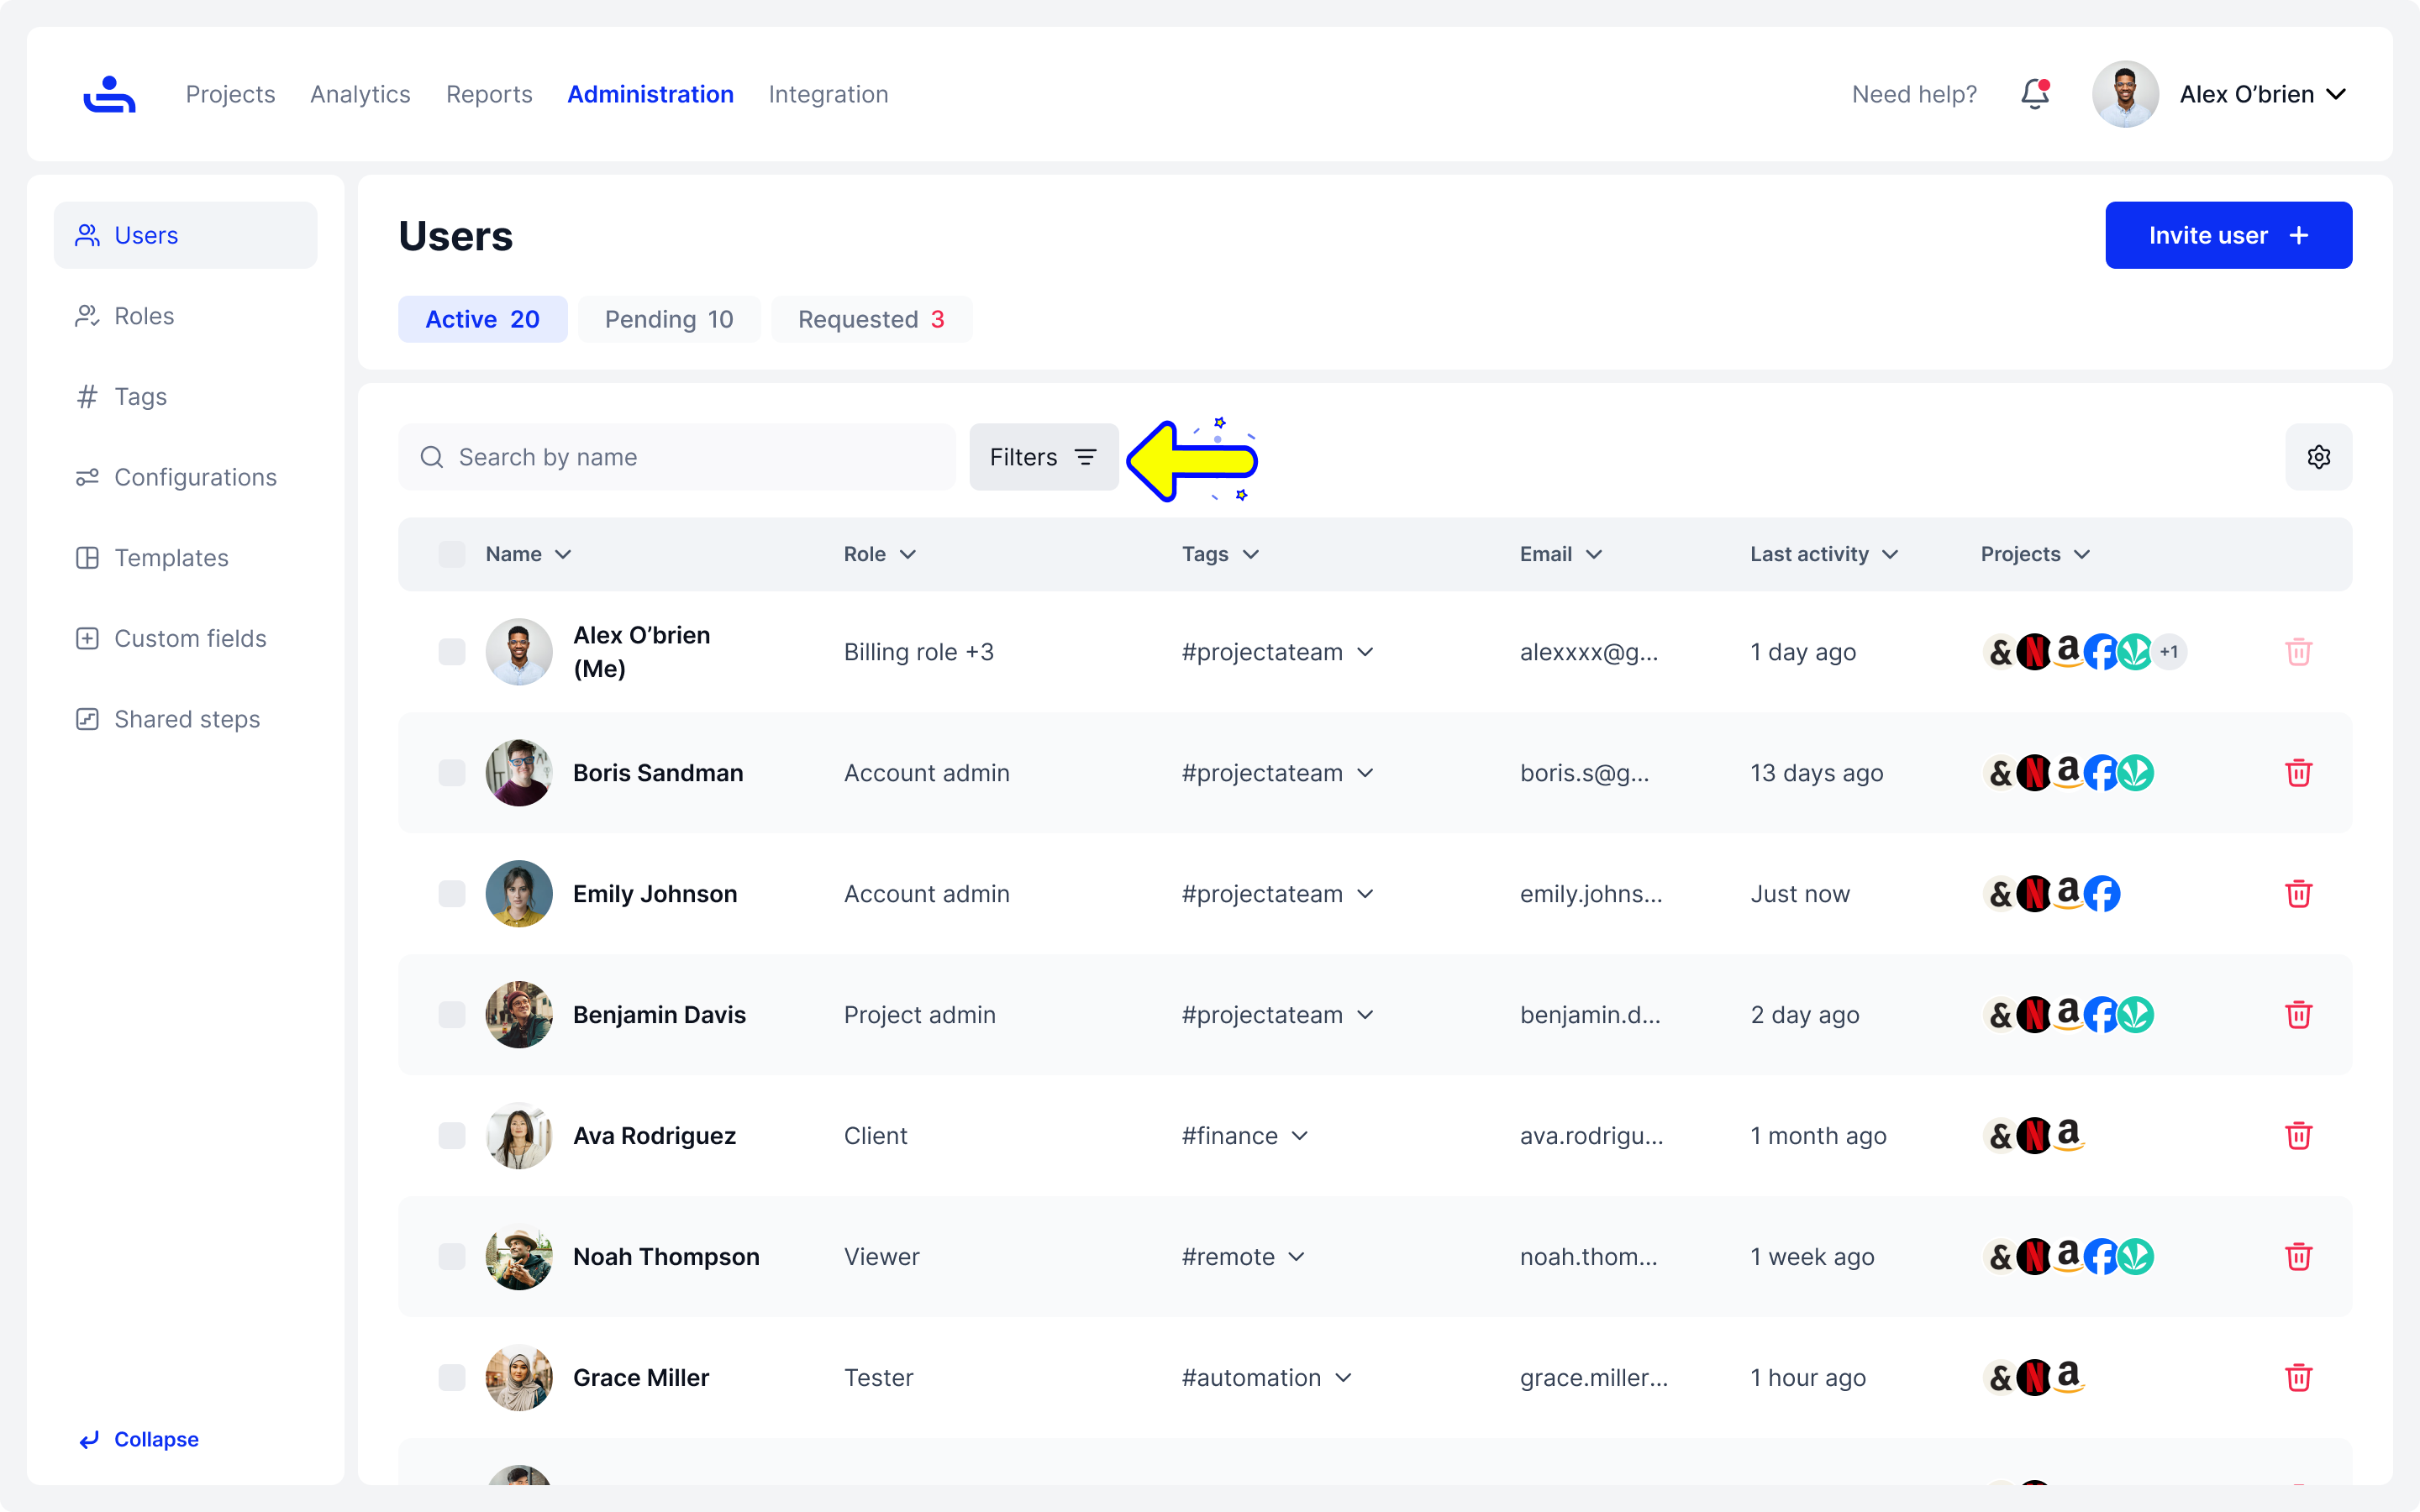The width and height of the screenshot is (2420, 1512).
Task: Open the Analytics menu item
Action: 360,94
